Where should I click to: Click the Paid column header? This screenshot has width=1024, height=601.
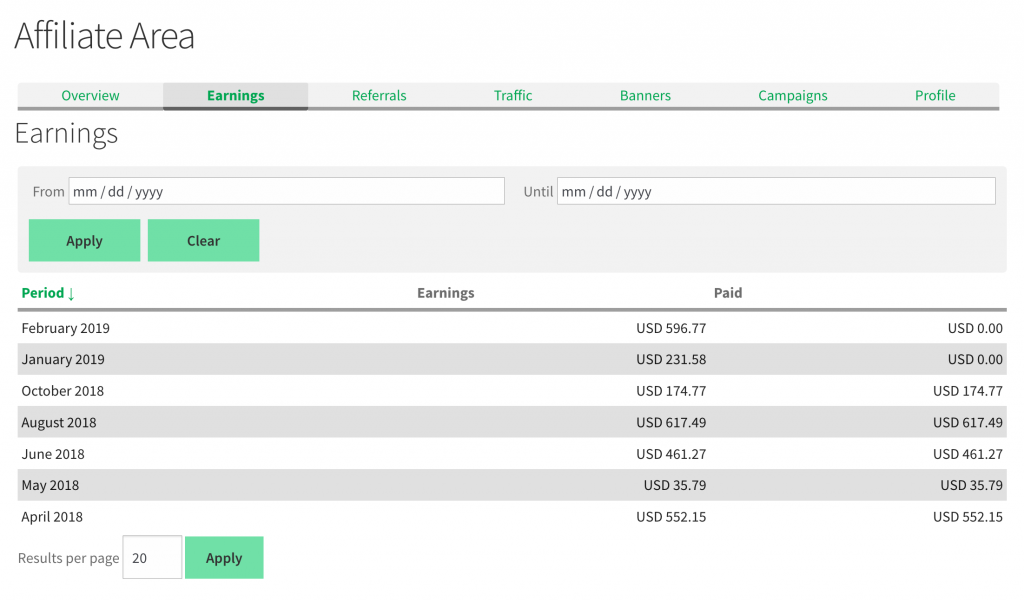728,293
